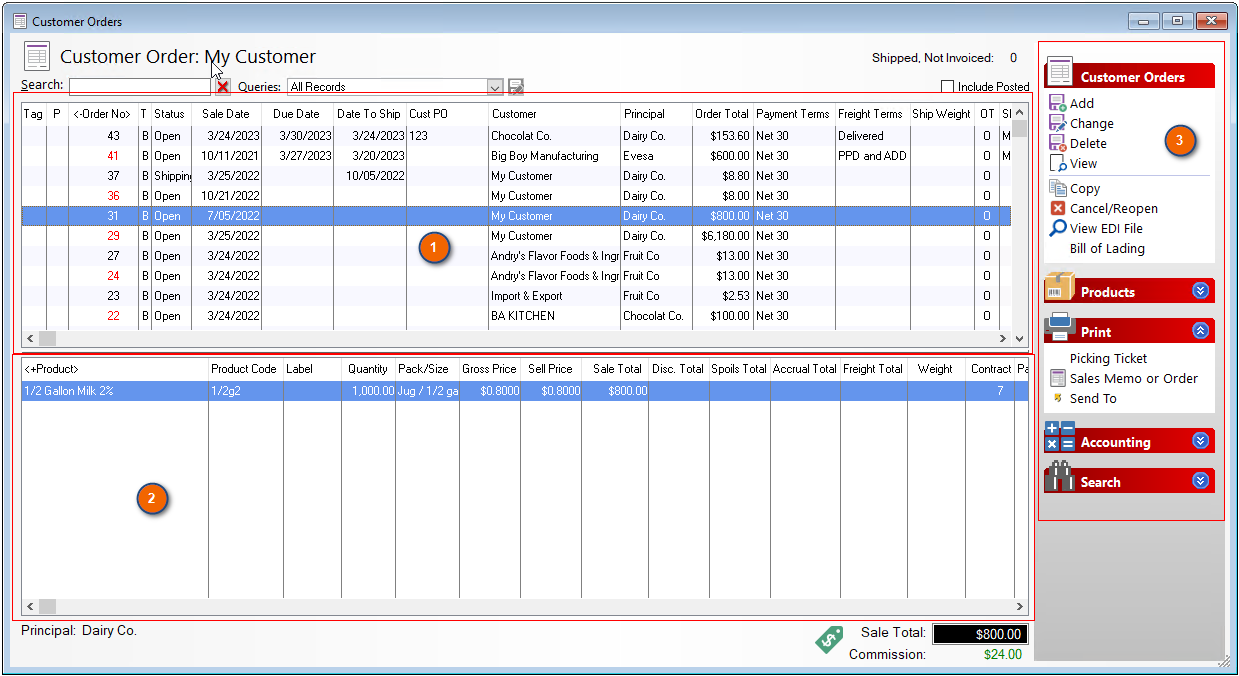The width and height of the screenshot is (1239, 676).
Task: Click the Print printer icon
Action: point(1059,328)
